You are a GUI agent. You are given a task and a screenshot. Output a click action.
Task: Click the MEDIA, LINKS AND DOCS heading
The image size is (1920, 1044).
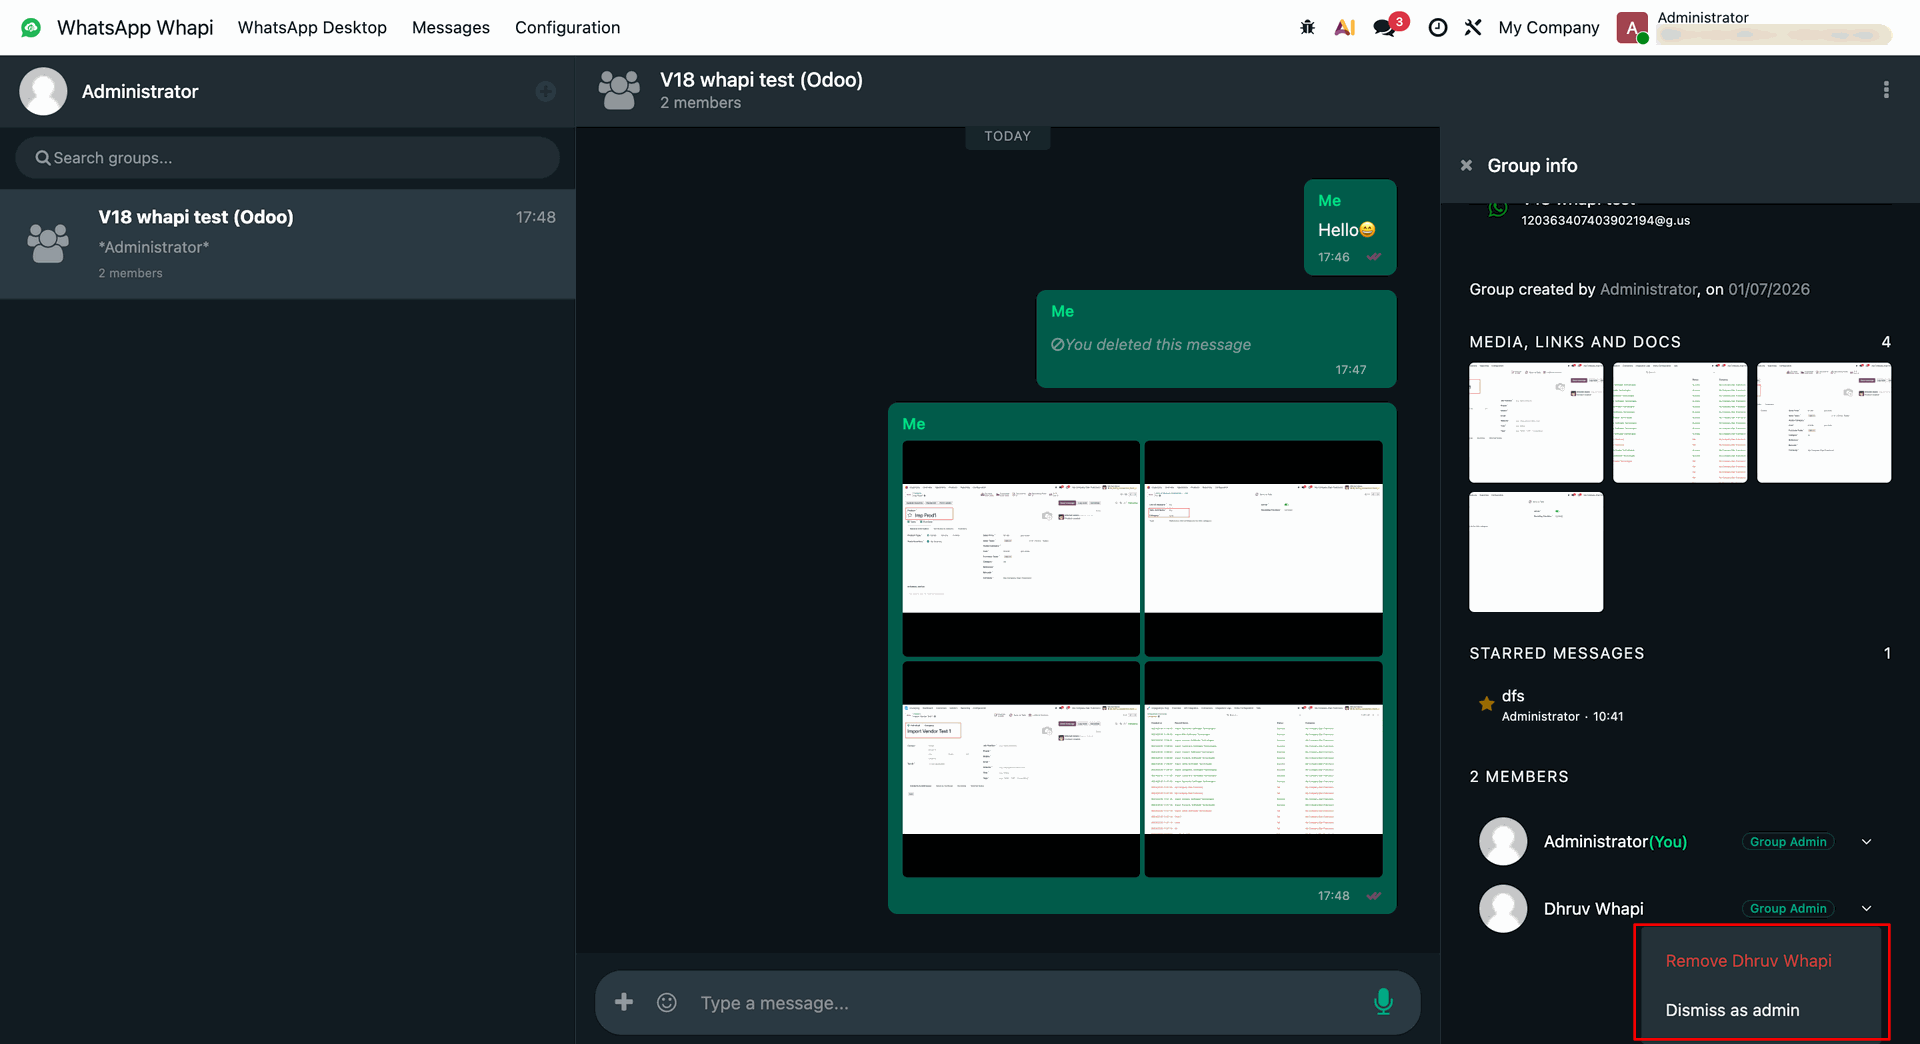click(x=1575, y=342)
